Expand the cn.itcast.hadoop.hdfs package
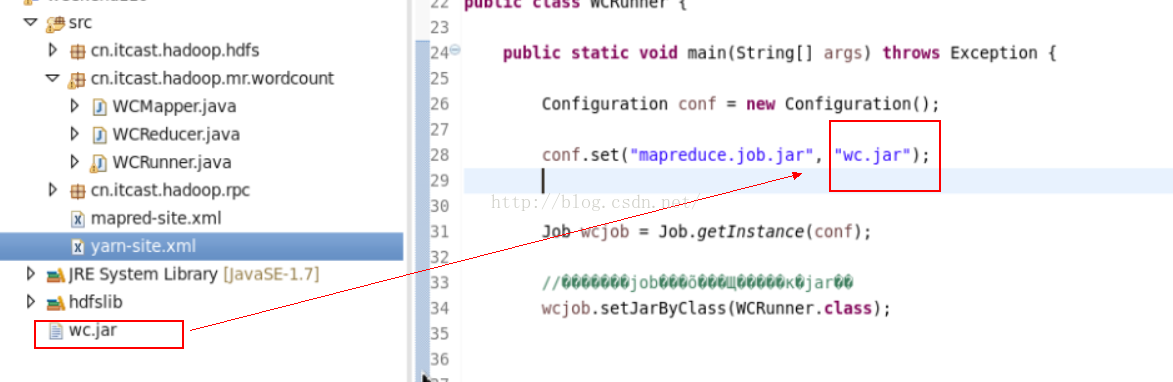1173x382 pixels. pos(52,50)
